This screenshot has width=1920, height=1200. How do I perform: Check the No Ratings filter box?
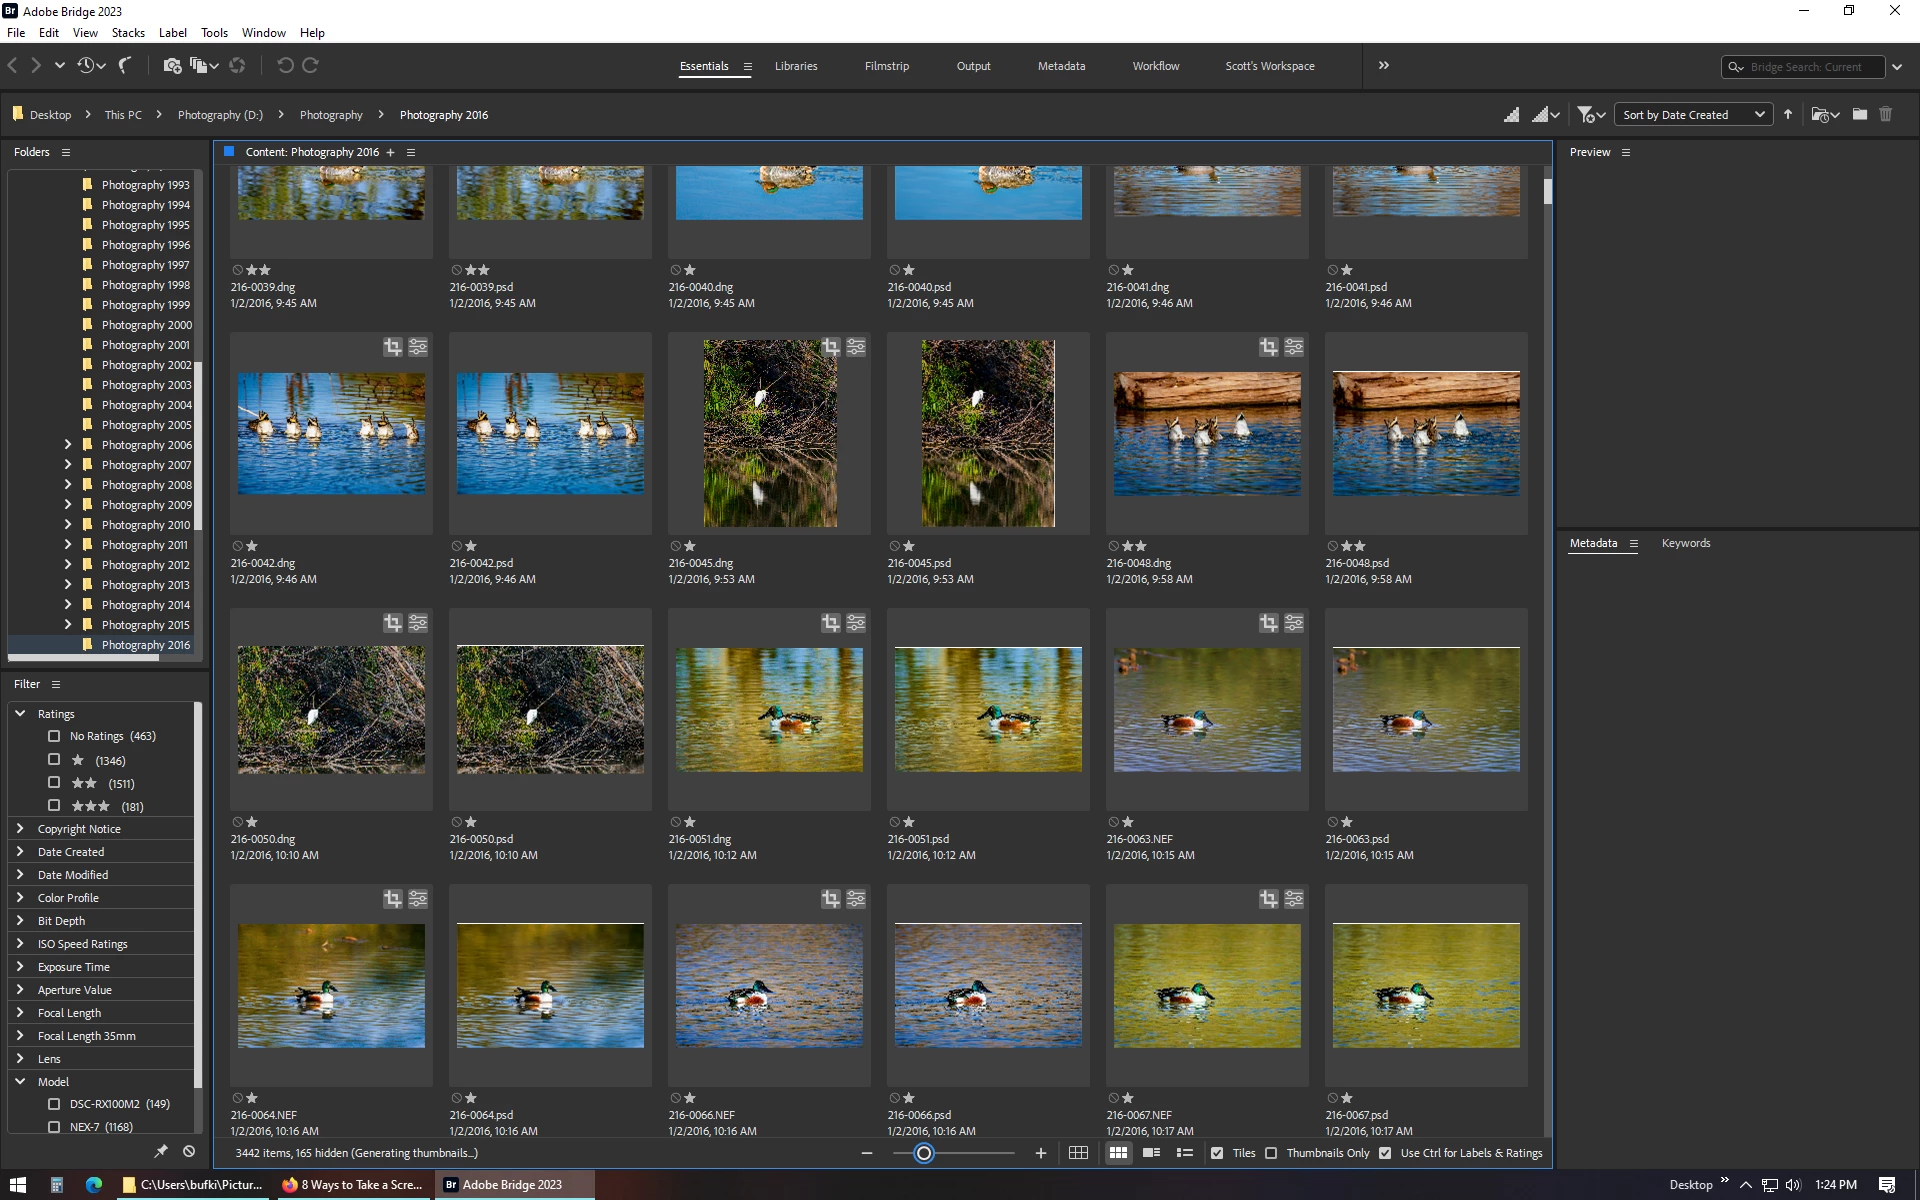tap(54, 736)
